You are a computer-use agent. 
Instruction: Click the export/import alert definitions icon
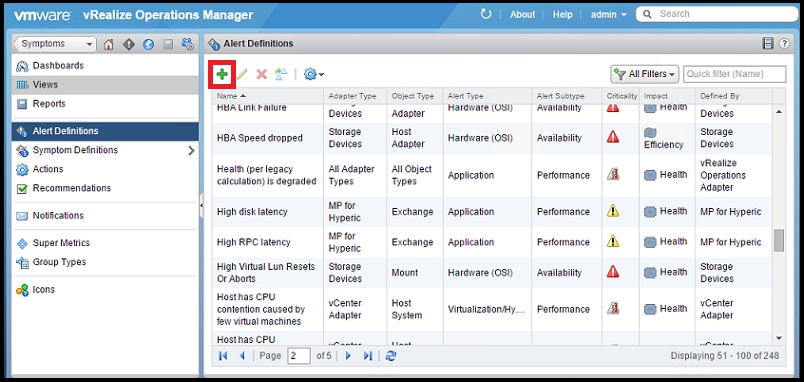click(x=281, y=74)
